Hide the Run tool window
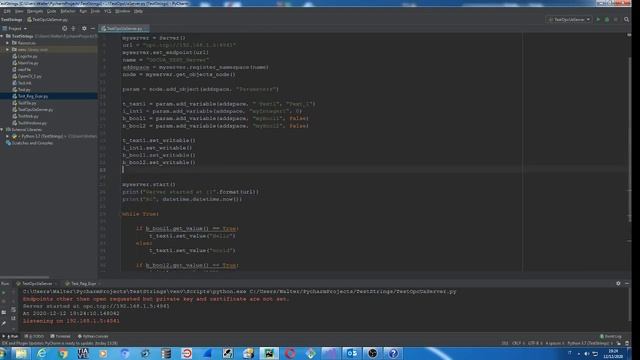Image resolution: width=640 pixels, height=360 pixels. point(627,283)
